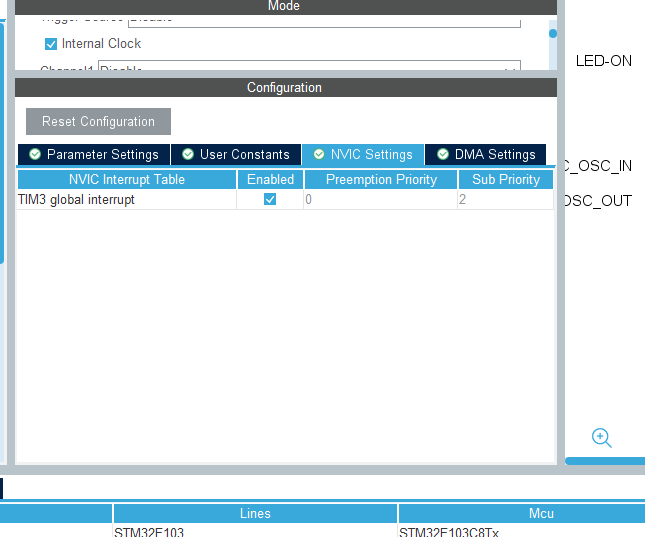This screenshot has width=645, height=537.
Task: Select the STM32F103C8Tx Mcu cell
Action: point(522,531)
